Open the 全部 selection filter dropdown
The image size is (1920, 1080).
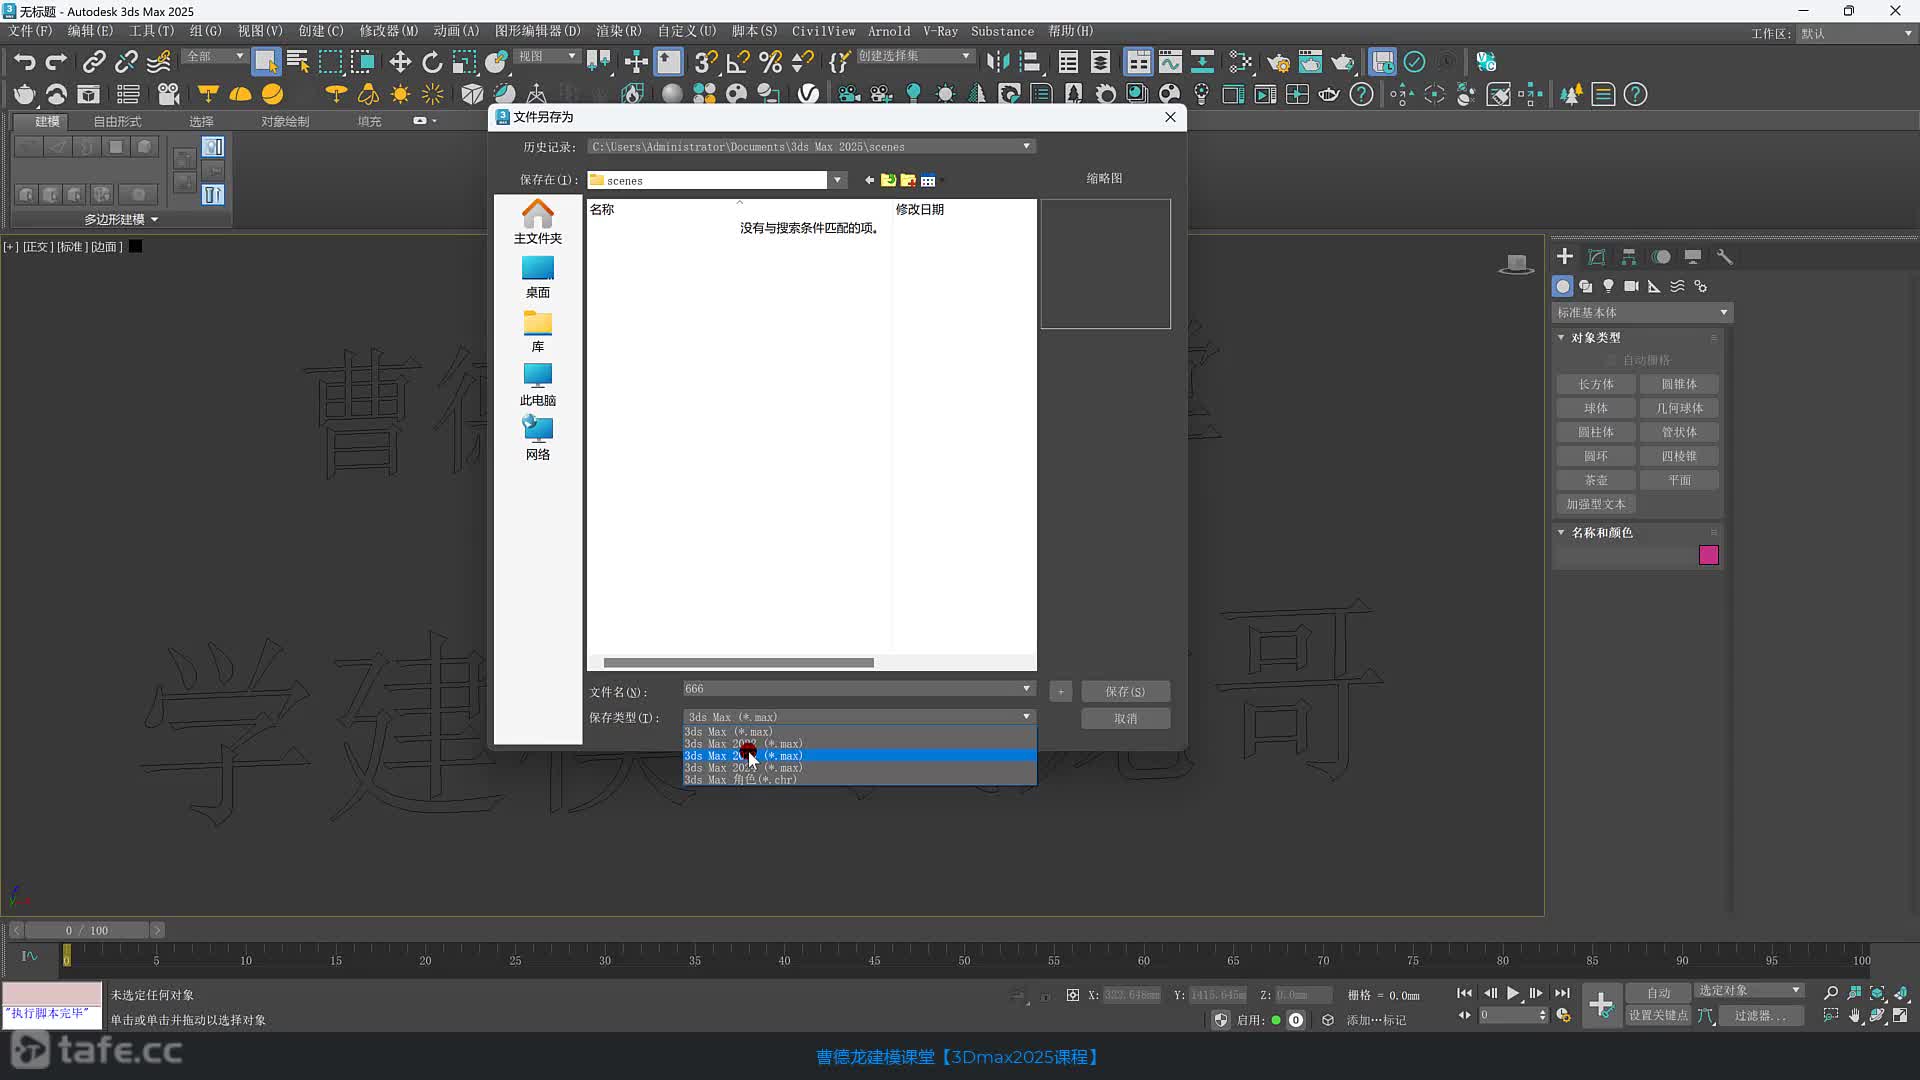[x=215, y=56]
